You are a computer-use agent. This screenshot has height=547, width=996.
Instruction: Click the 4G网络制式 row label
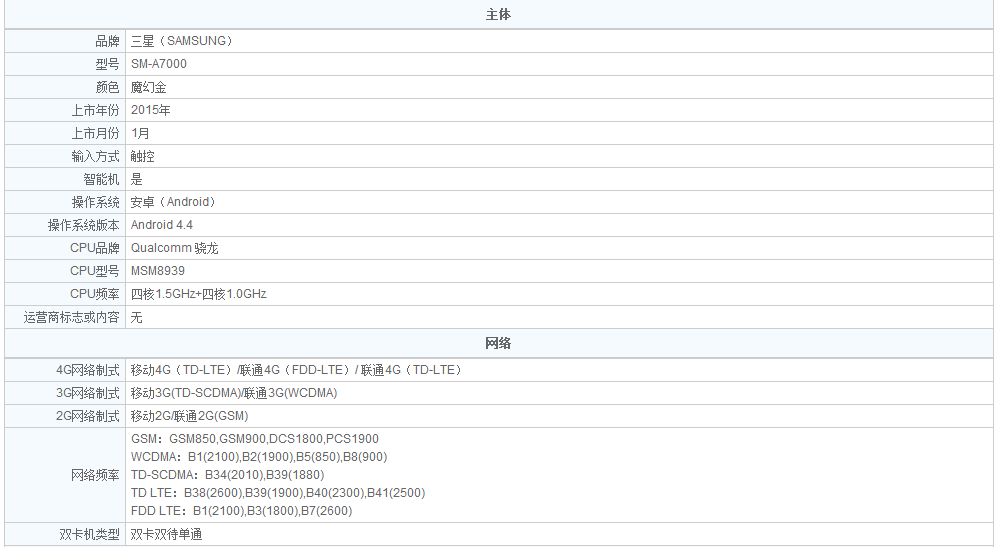tap(88, 370)
